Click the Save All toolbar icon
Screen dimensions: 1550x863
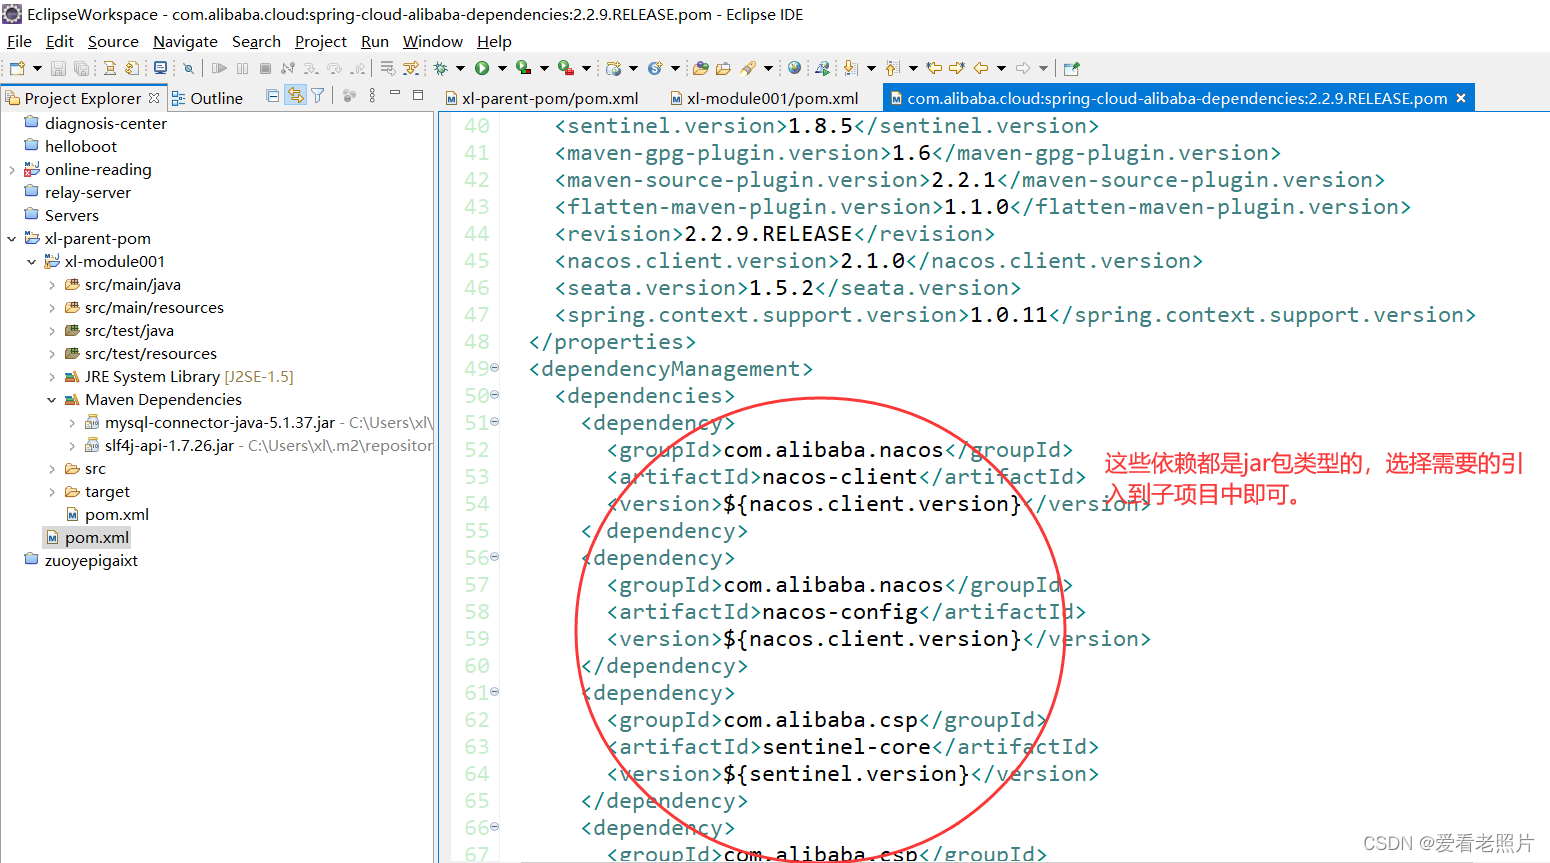[81, 68]
